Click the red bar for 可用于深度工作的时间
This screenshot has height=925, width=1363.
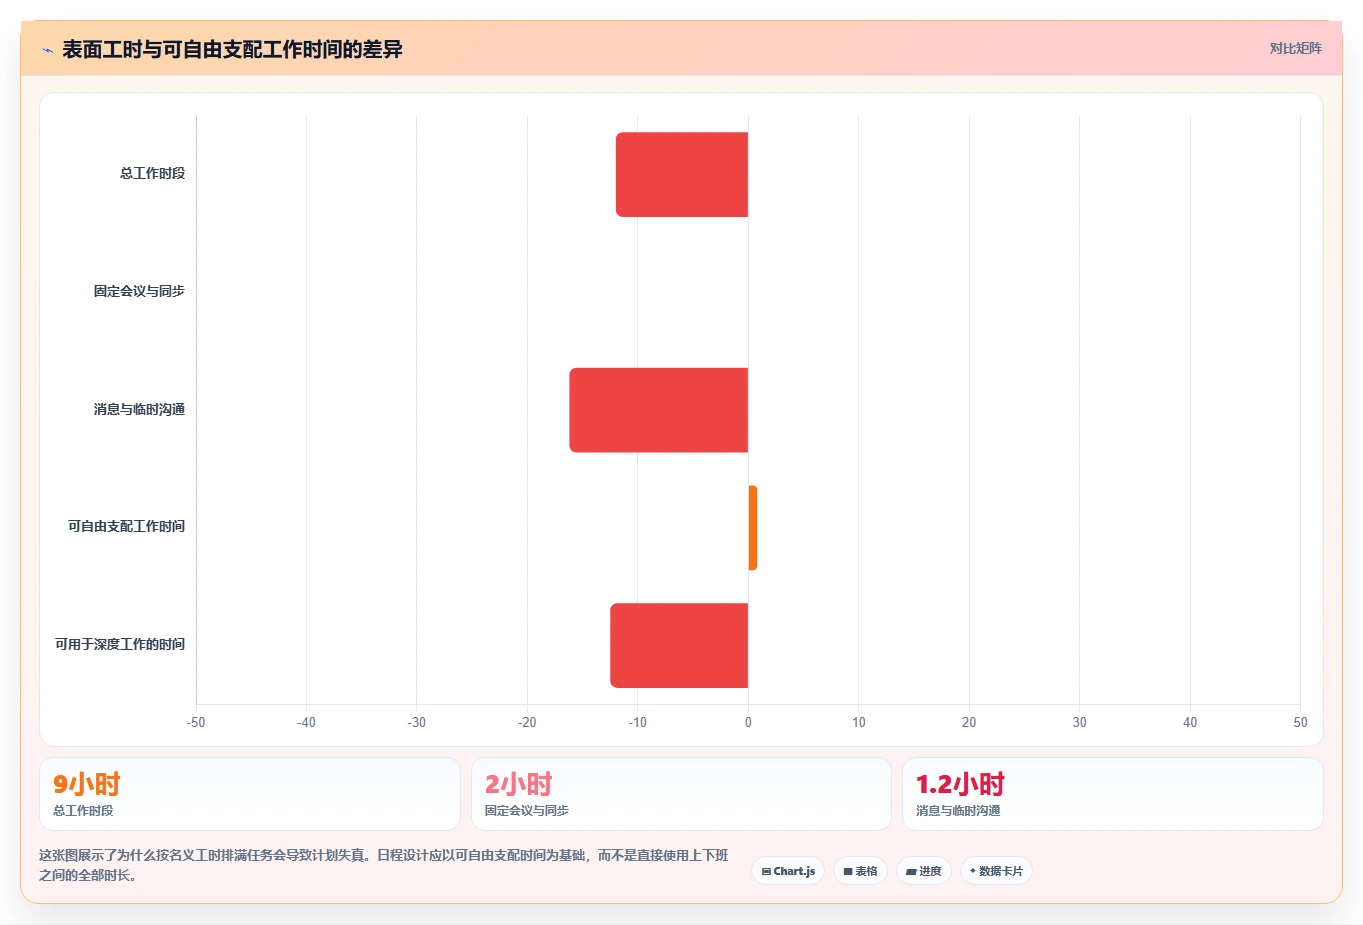click(x=679, y=645)
